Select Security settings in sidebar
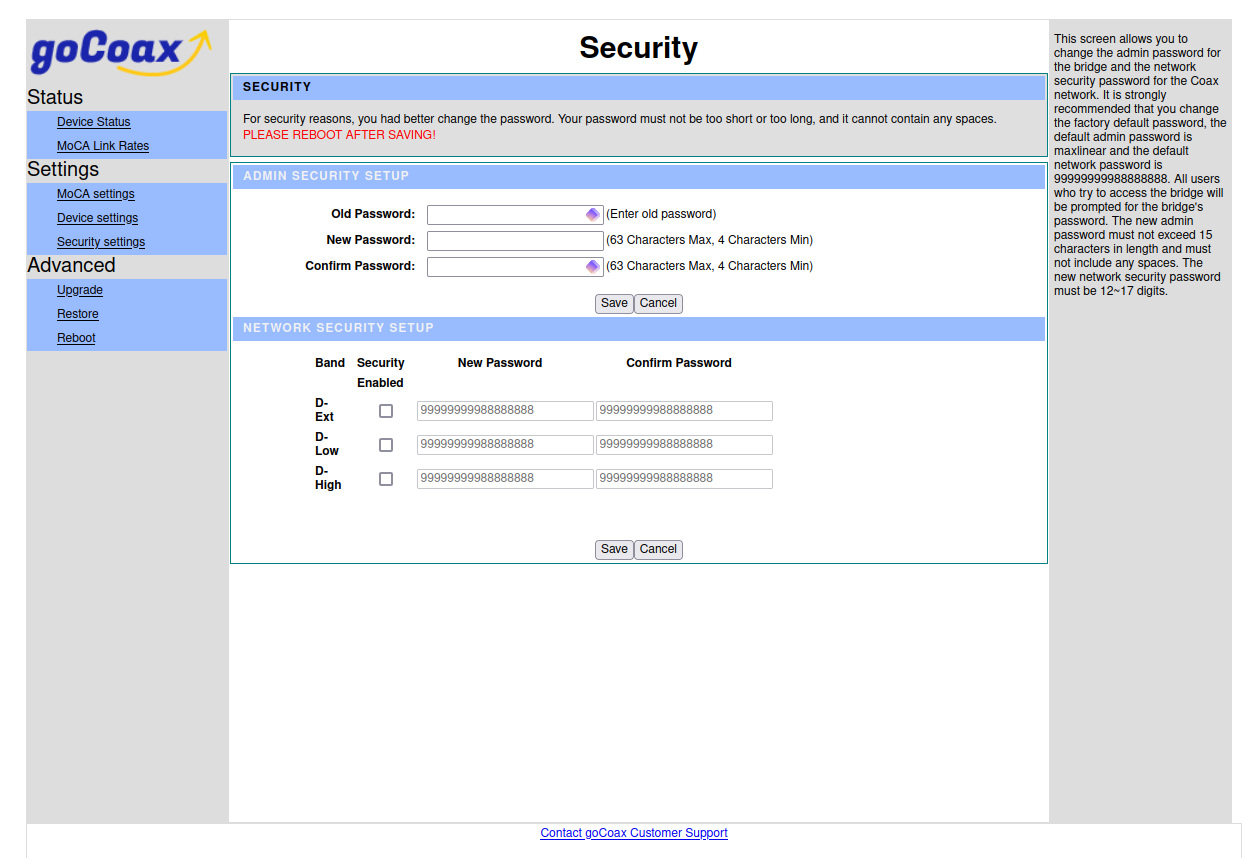The height and width of the screenshot is (858, 1246). pyautogui.click(x=101, y=242)
